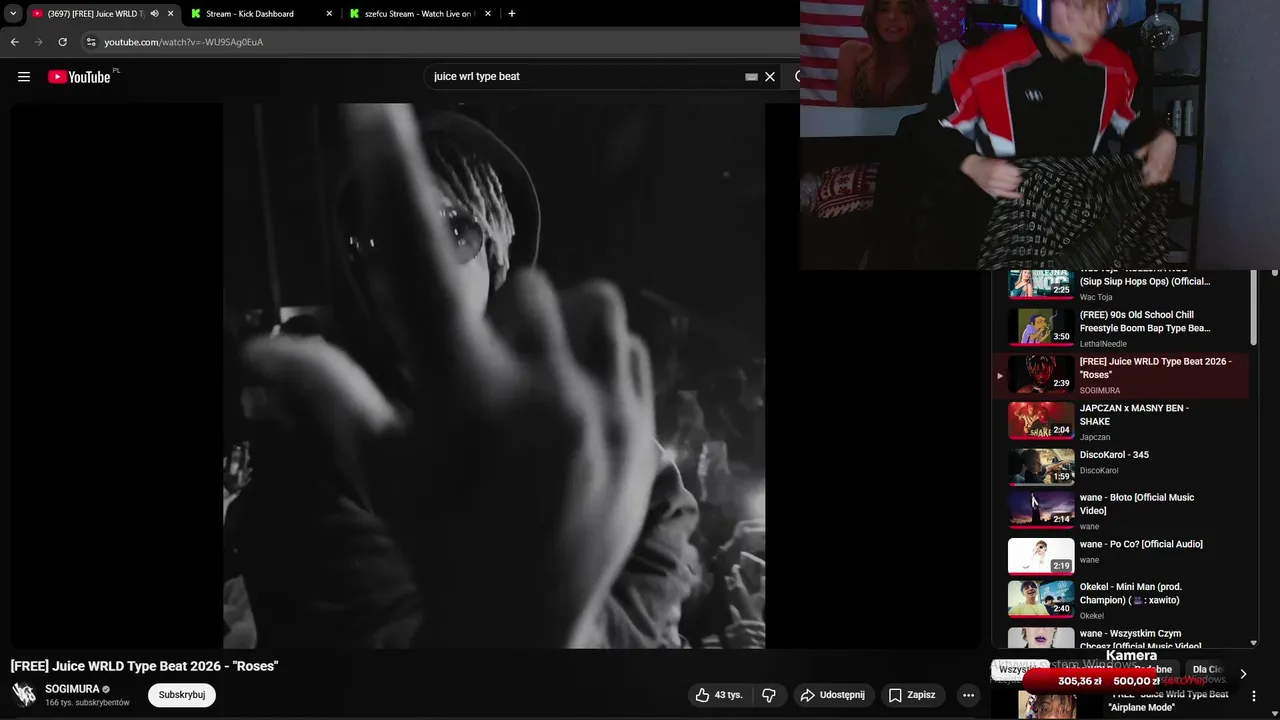Clear the search box with the X icon
Image resolution: width=1280 pixels, height=720 pixels.
click(770, 77)
